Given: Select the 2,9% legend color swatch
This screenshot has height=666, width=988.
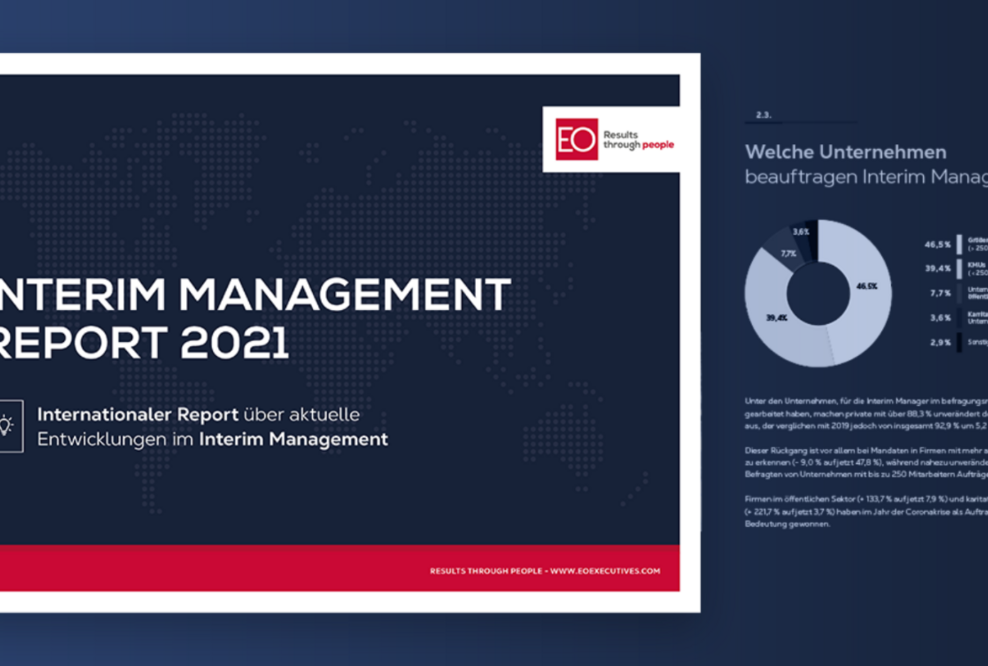Looking at the screenshot, I should tap(959, 342).
